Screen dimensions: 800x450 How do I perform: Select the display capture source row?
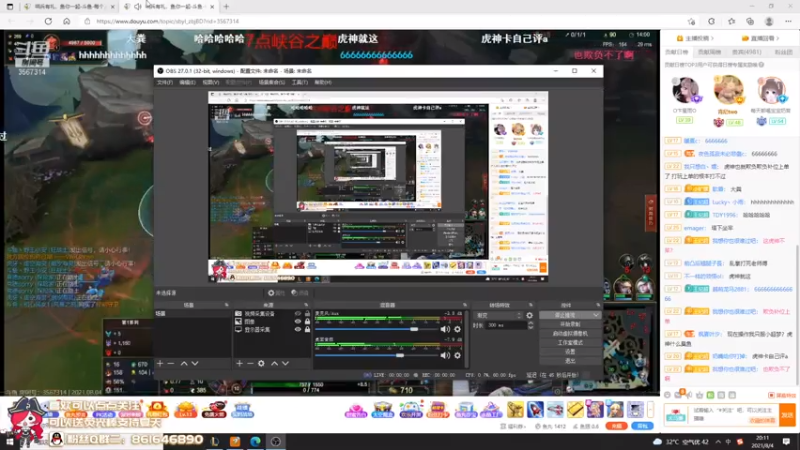click(x=272, y=330)
